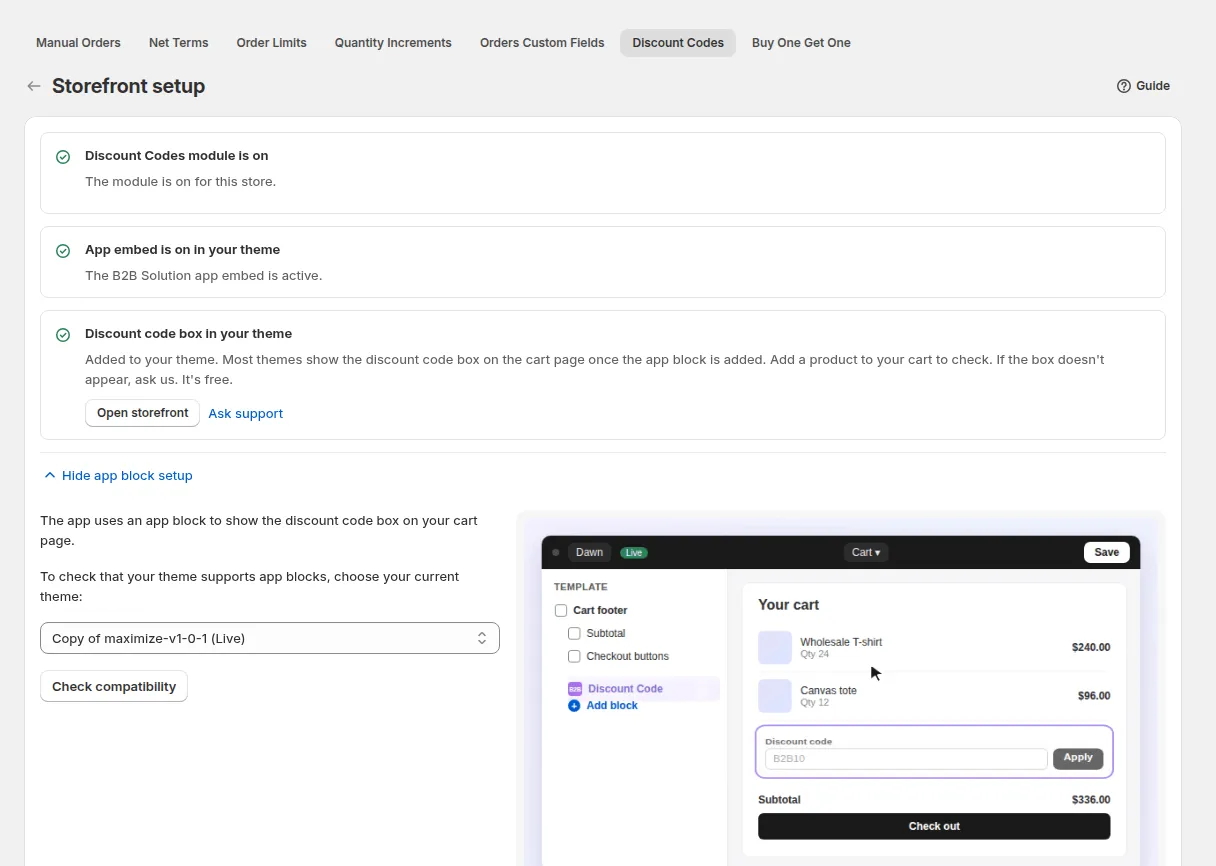Click the $96.00 price text
The width and height of the screenshot is (1216, 866).
coord(1094,695)
